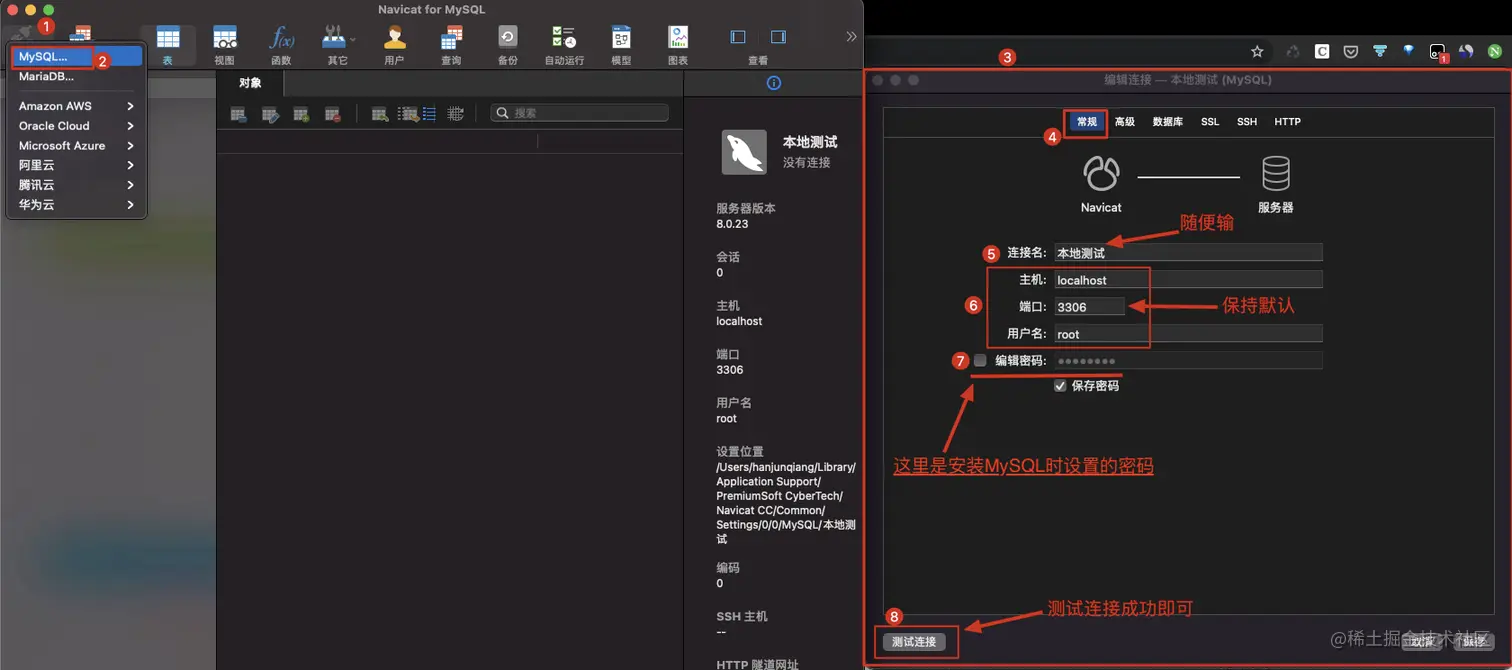The image size is (1512, 670).
Task: Open the 查询 (Query) toolbar icon
Action: tap(451, 45)
